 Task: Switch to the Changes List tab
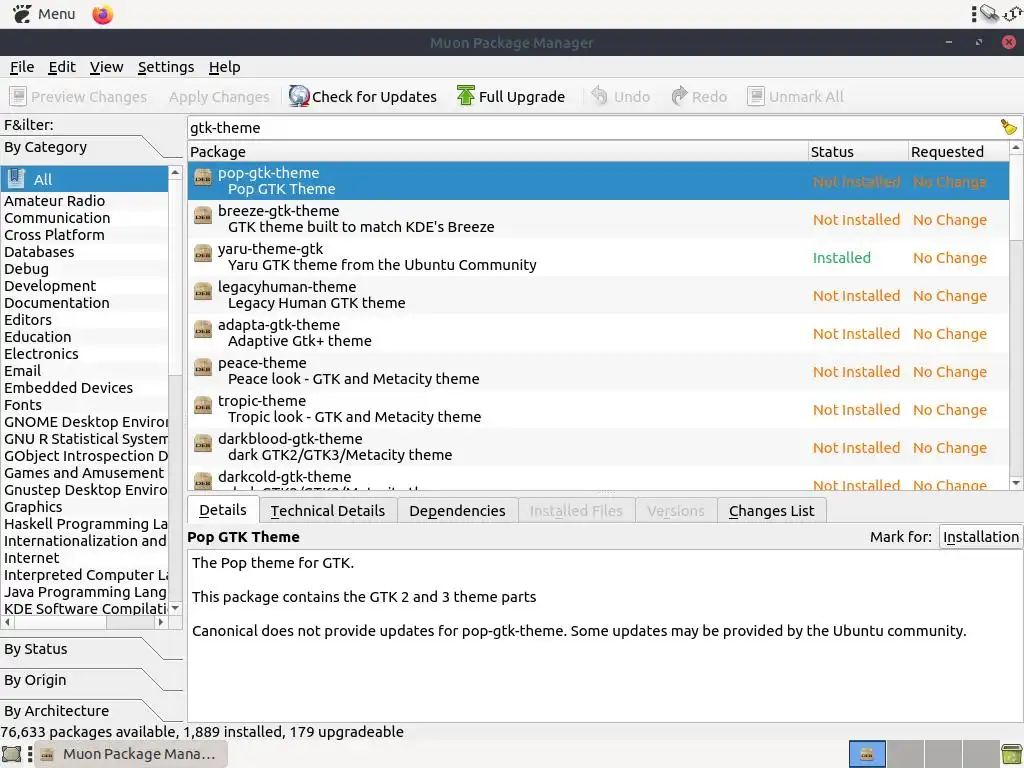point(771,511)
